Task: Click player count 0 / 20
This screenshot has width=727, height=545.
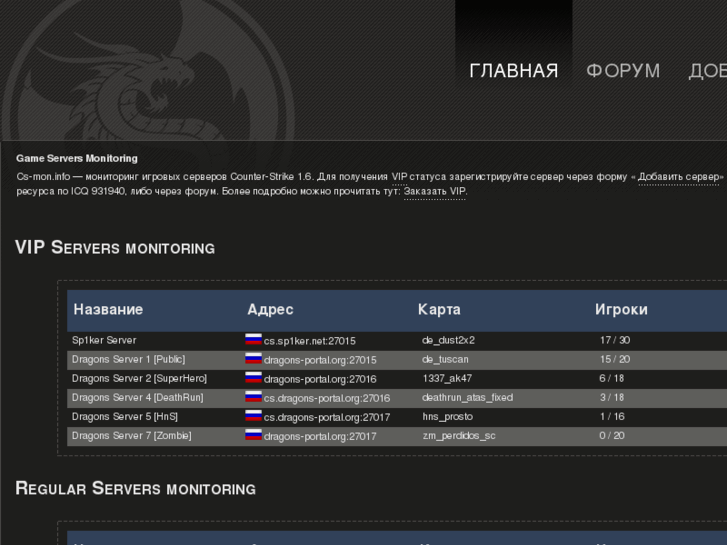Action: [612, 436]
